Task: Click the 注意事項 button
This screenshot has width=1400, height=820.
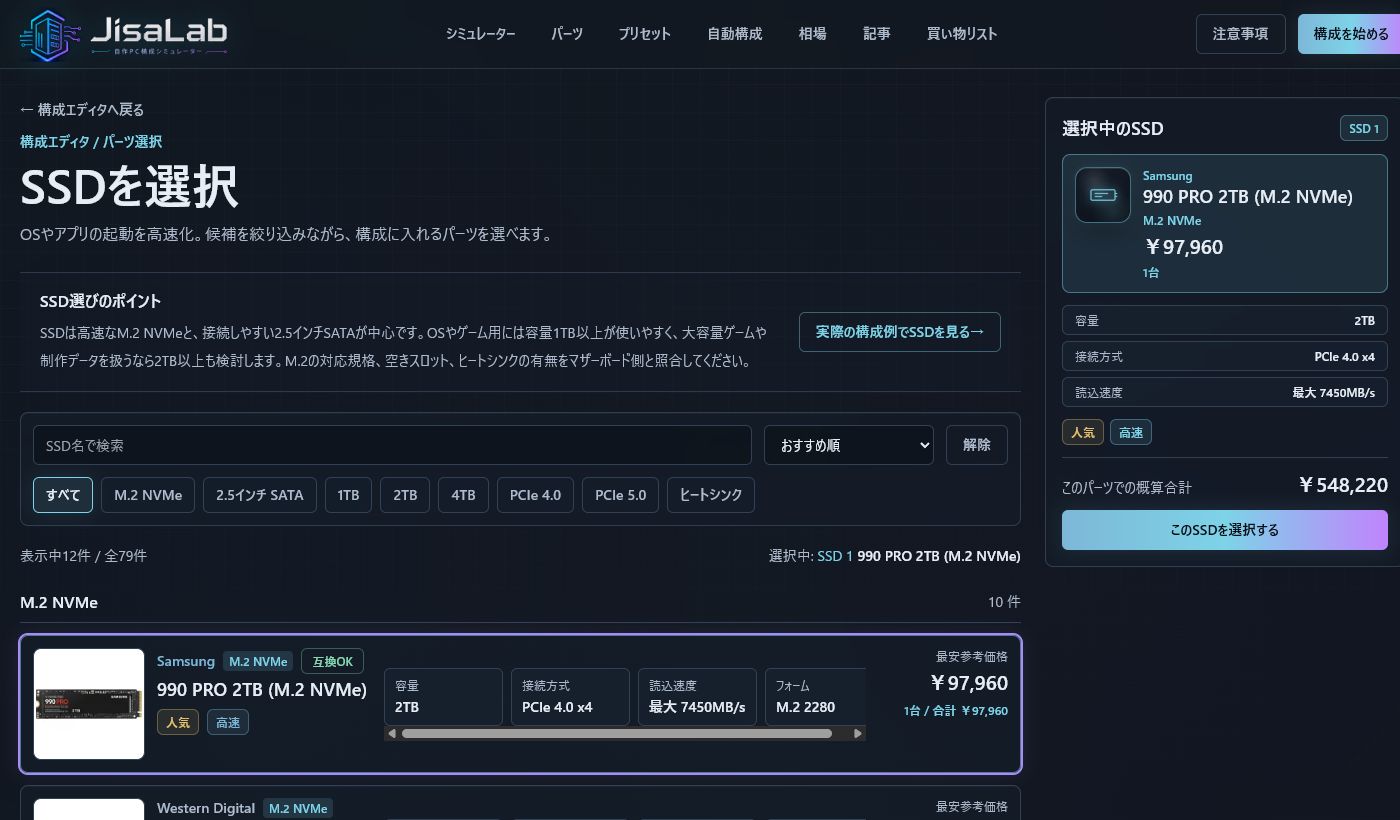Action: [1241, 34]
